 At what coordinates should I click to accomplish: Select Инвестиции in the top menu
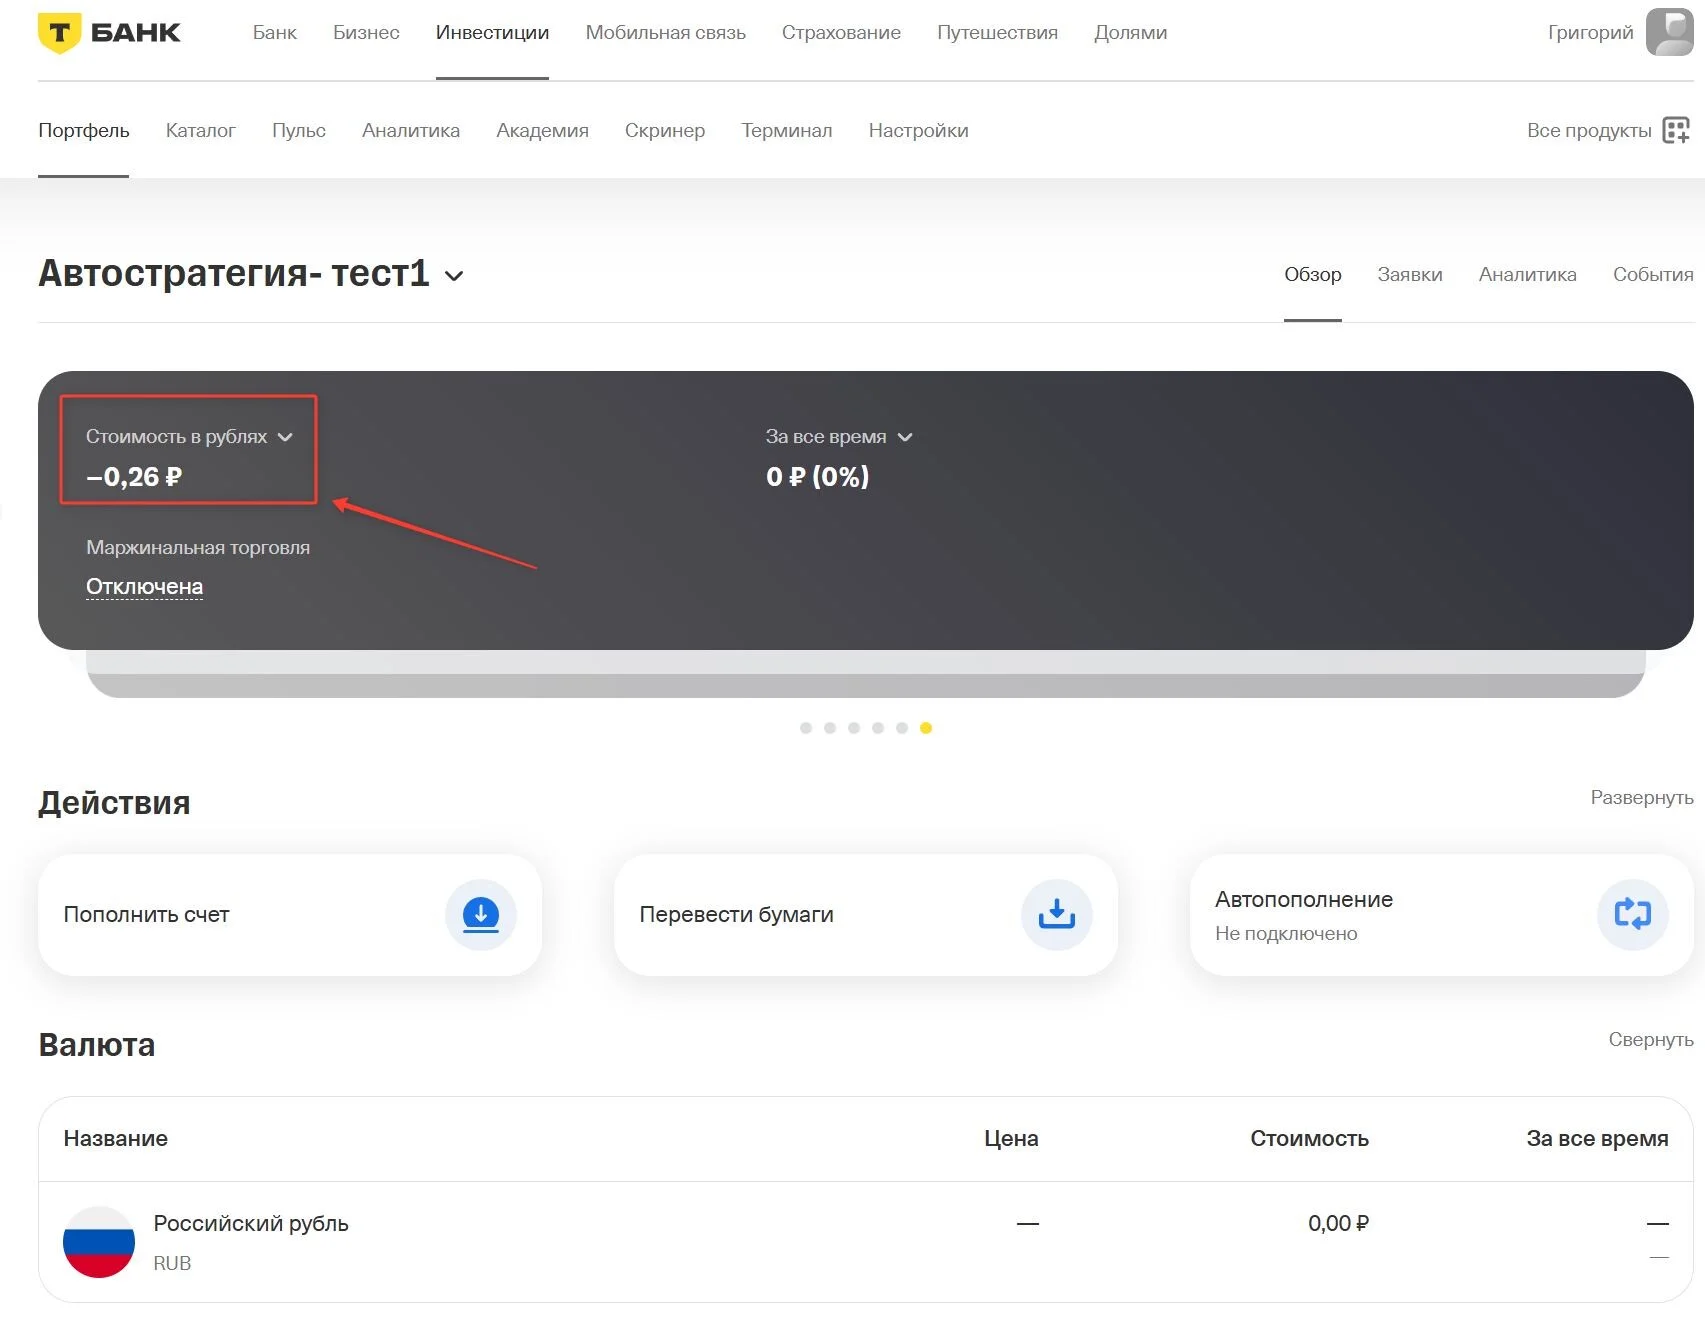pyautogui.click(x=492, y=32)
